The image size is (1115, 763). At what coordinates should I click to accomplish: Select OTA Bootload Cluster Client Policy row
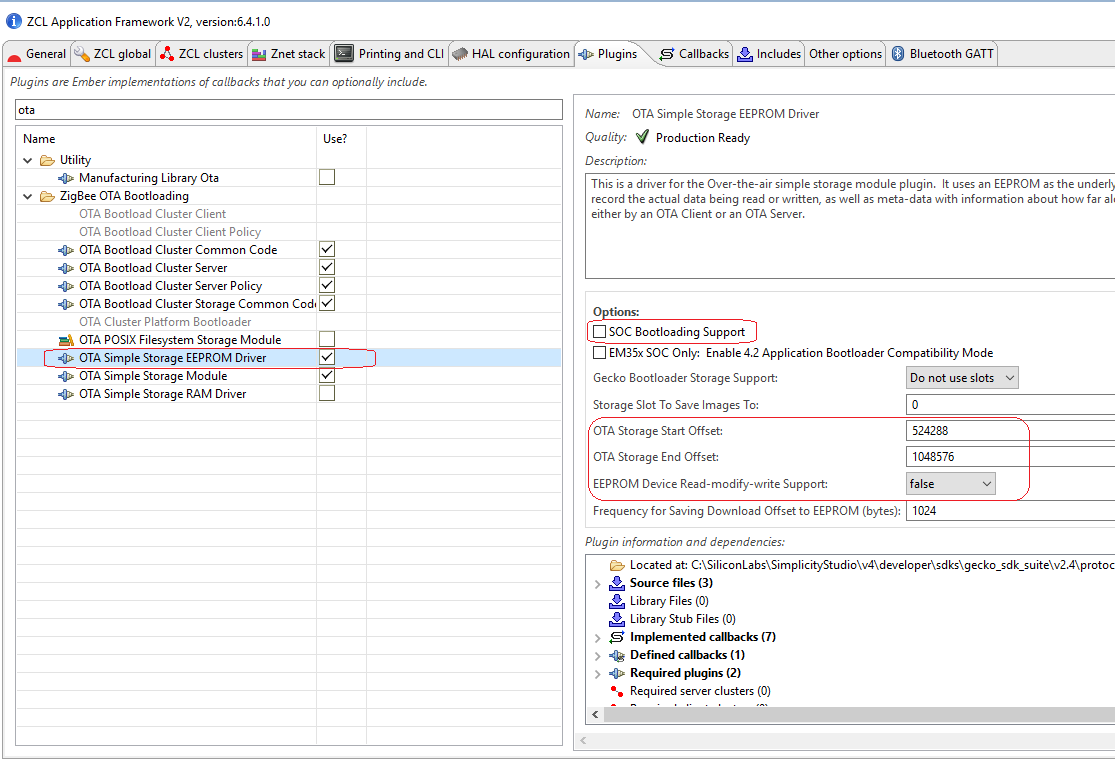click(289, 232)
